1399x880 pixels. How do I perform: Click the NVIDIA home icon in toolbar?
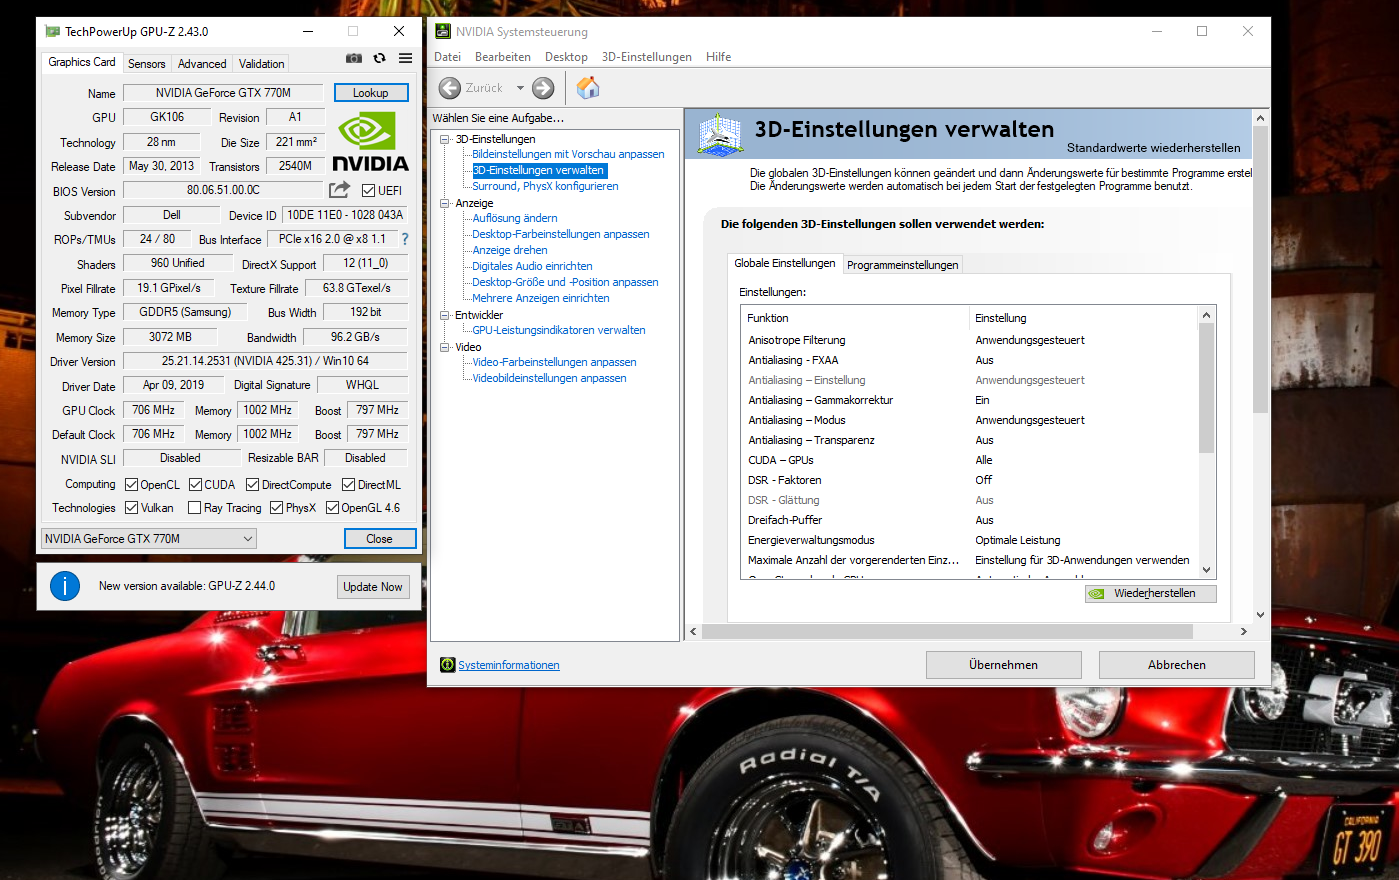588,88
